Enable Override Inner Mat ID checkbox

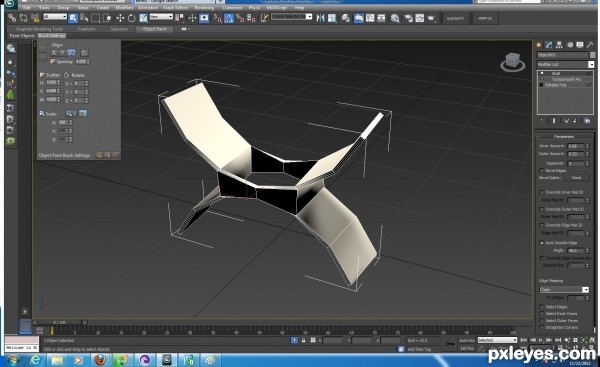(x=542, y=192)
